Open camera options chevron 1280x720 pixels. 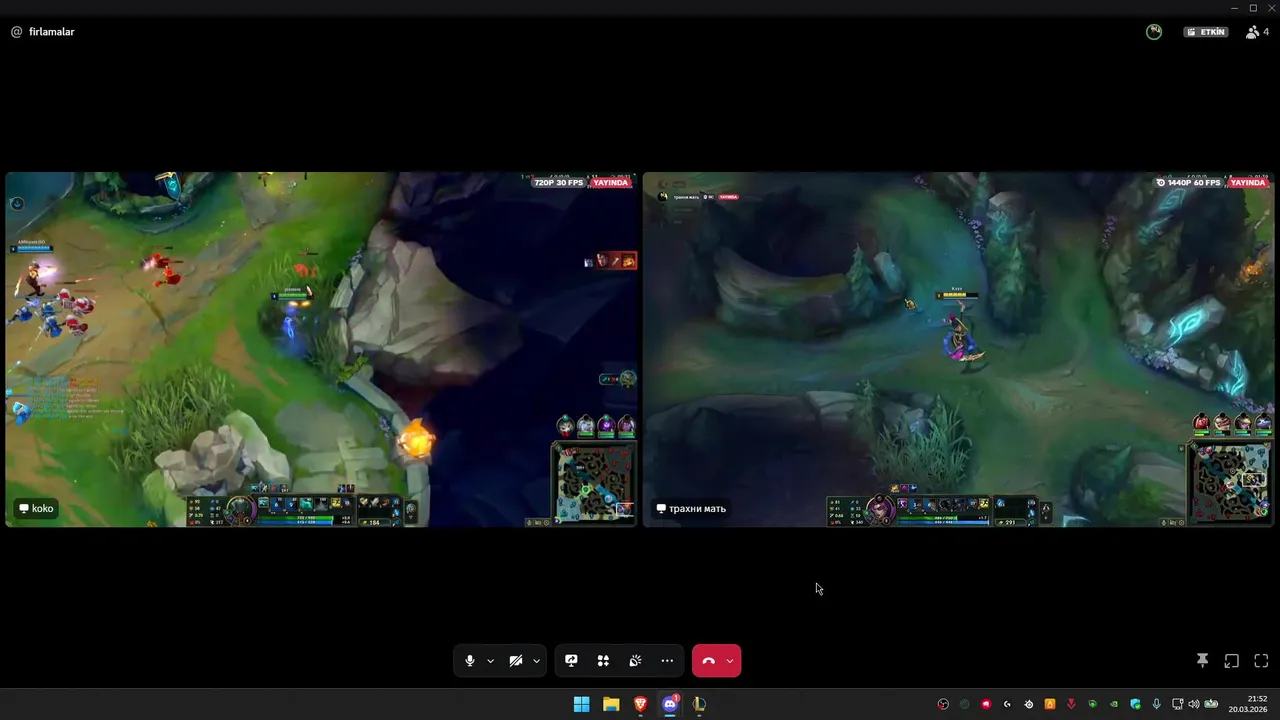click(x=536, y=661)
